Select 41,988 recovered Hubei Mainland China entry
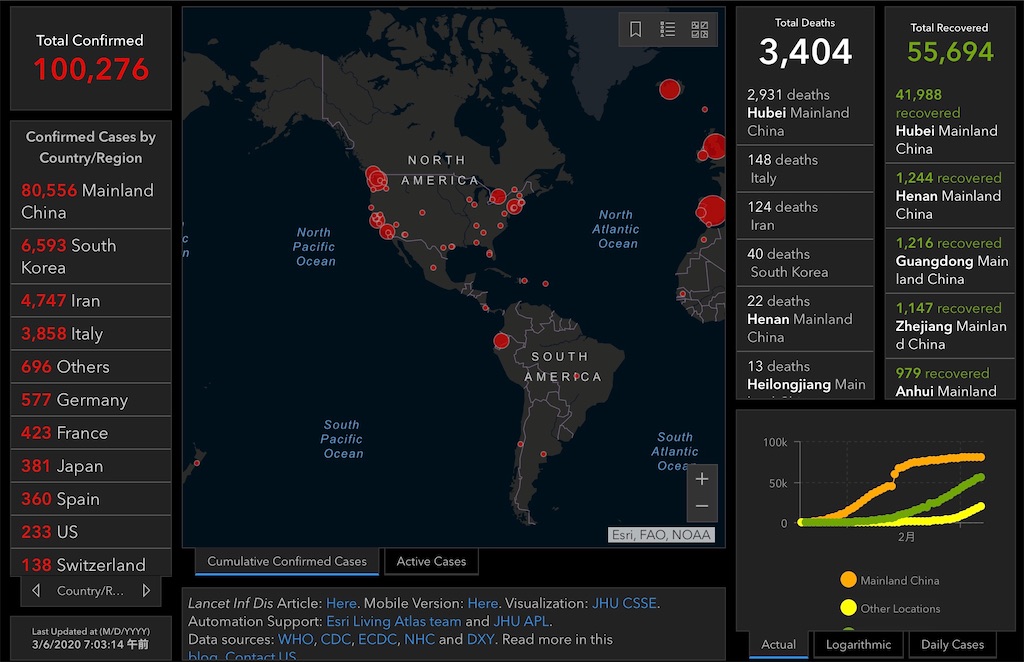This screenshot has width=1024, height=662. point(950,122)
